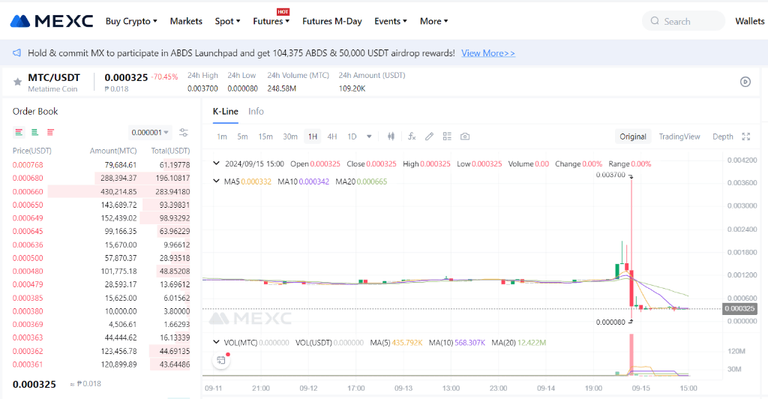Viewport: 768px width, 399px height.
Task: Show only sell orders in order book
Action: [x=50, y=132]
